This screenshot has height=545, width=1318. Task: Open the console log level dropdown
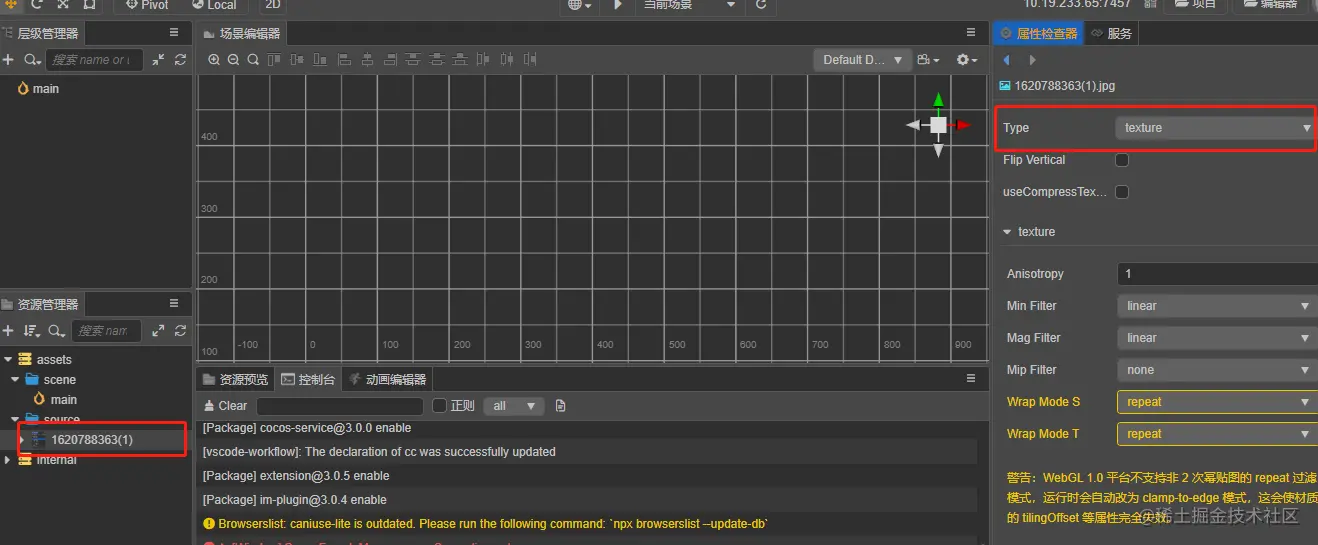513,406
